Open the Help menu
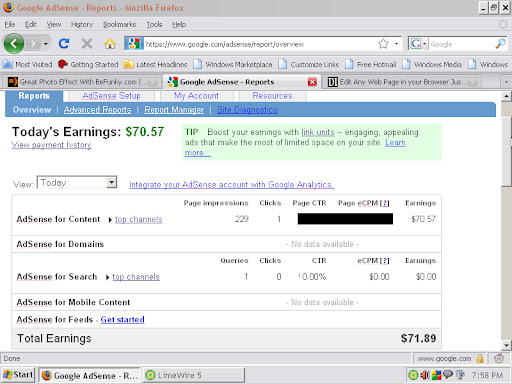This screenshot has height=384, width=512. 179,24
